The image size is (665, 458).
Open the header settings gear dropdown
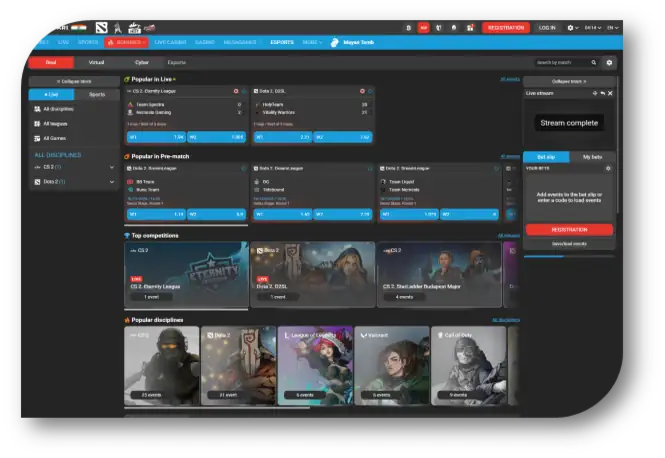(573, 28)
